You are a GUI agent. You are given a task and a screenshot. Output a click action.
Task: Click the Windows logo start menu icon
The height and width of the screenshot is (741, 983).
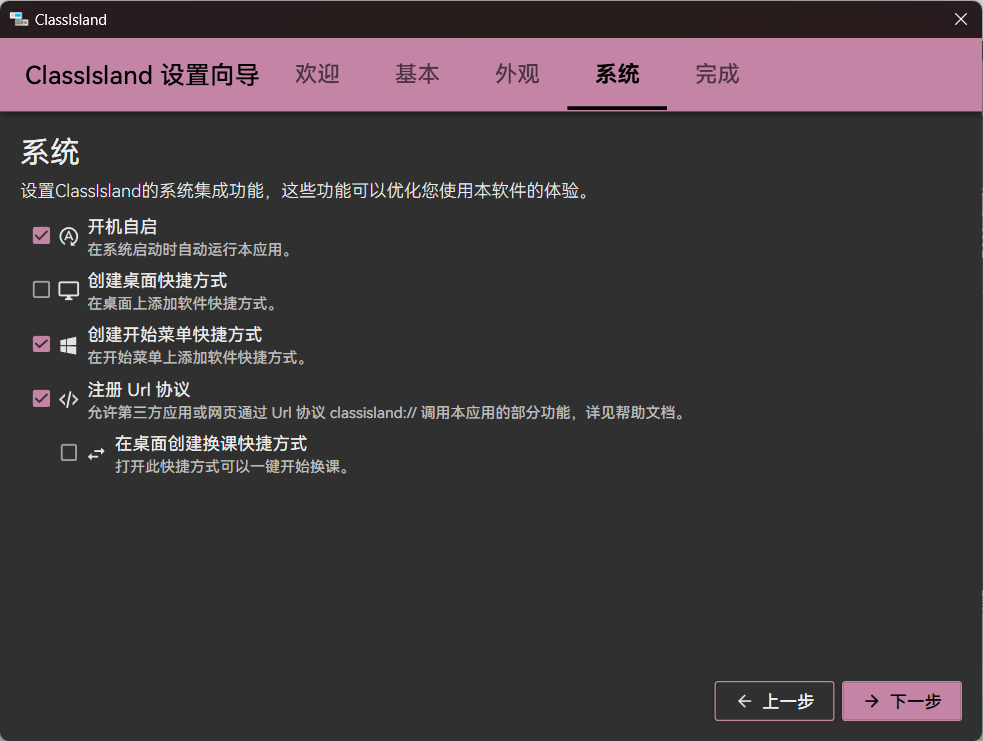[x=68, y=345]
